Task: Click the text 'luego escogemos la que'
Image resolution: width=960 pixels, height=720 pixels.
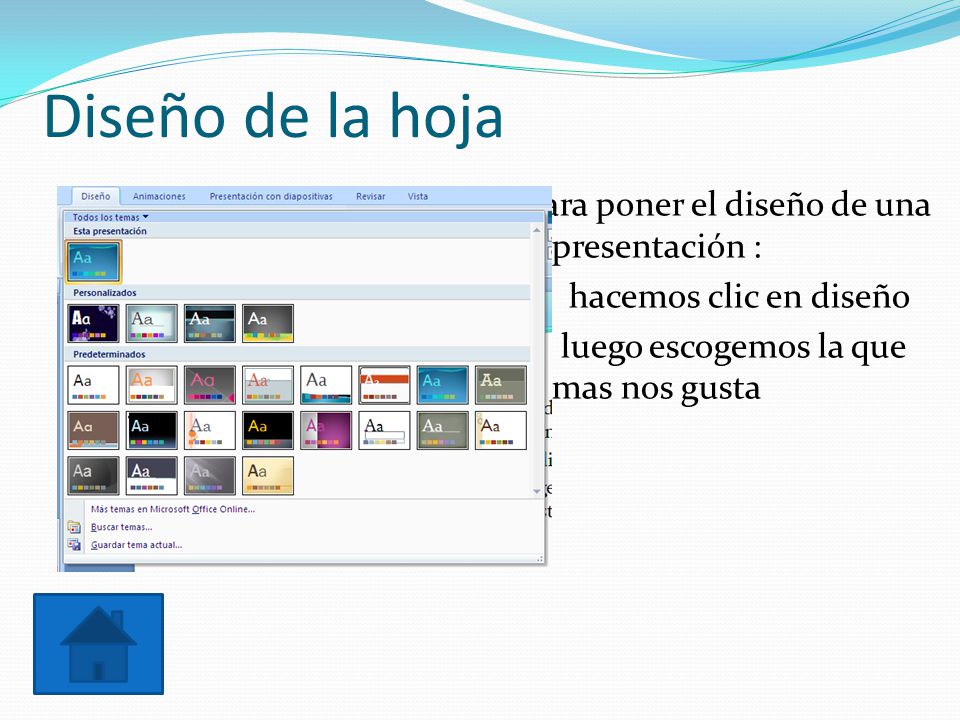Action: [x=733, y=348]
